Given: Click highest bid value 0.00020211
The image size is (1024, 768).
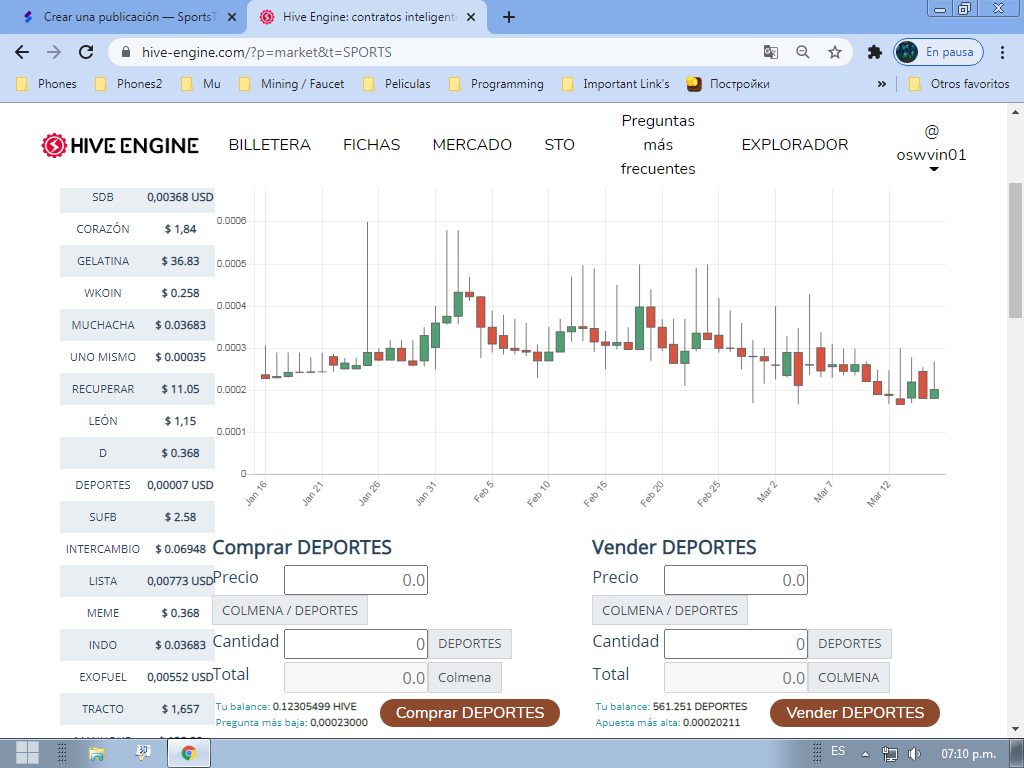Looking at the screenshot, I should [x=711, y=722].
